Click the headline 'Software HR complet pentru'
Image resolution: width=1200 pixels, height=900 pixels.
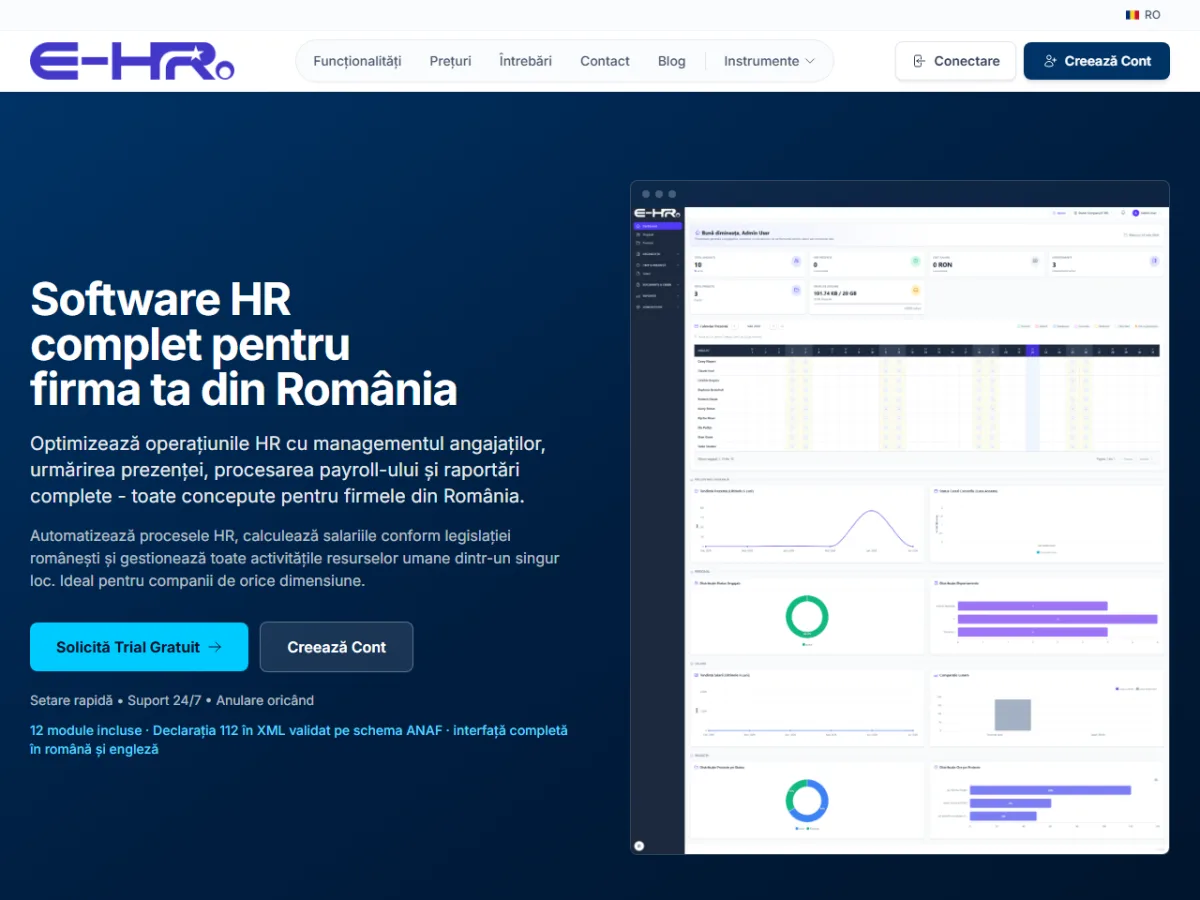[x=244, y=344]
